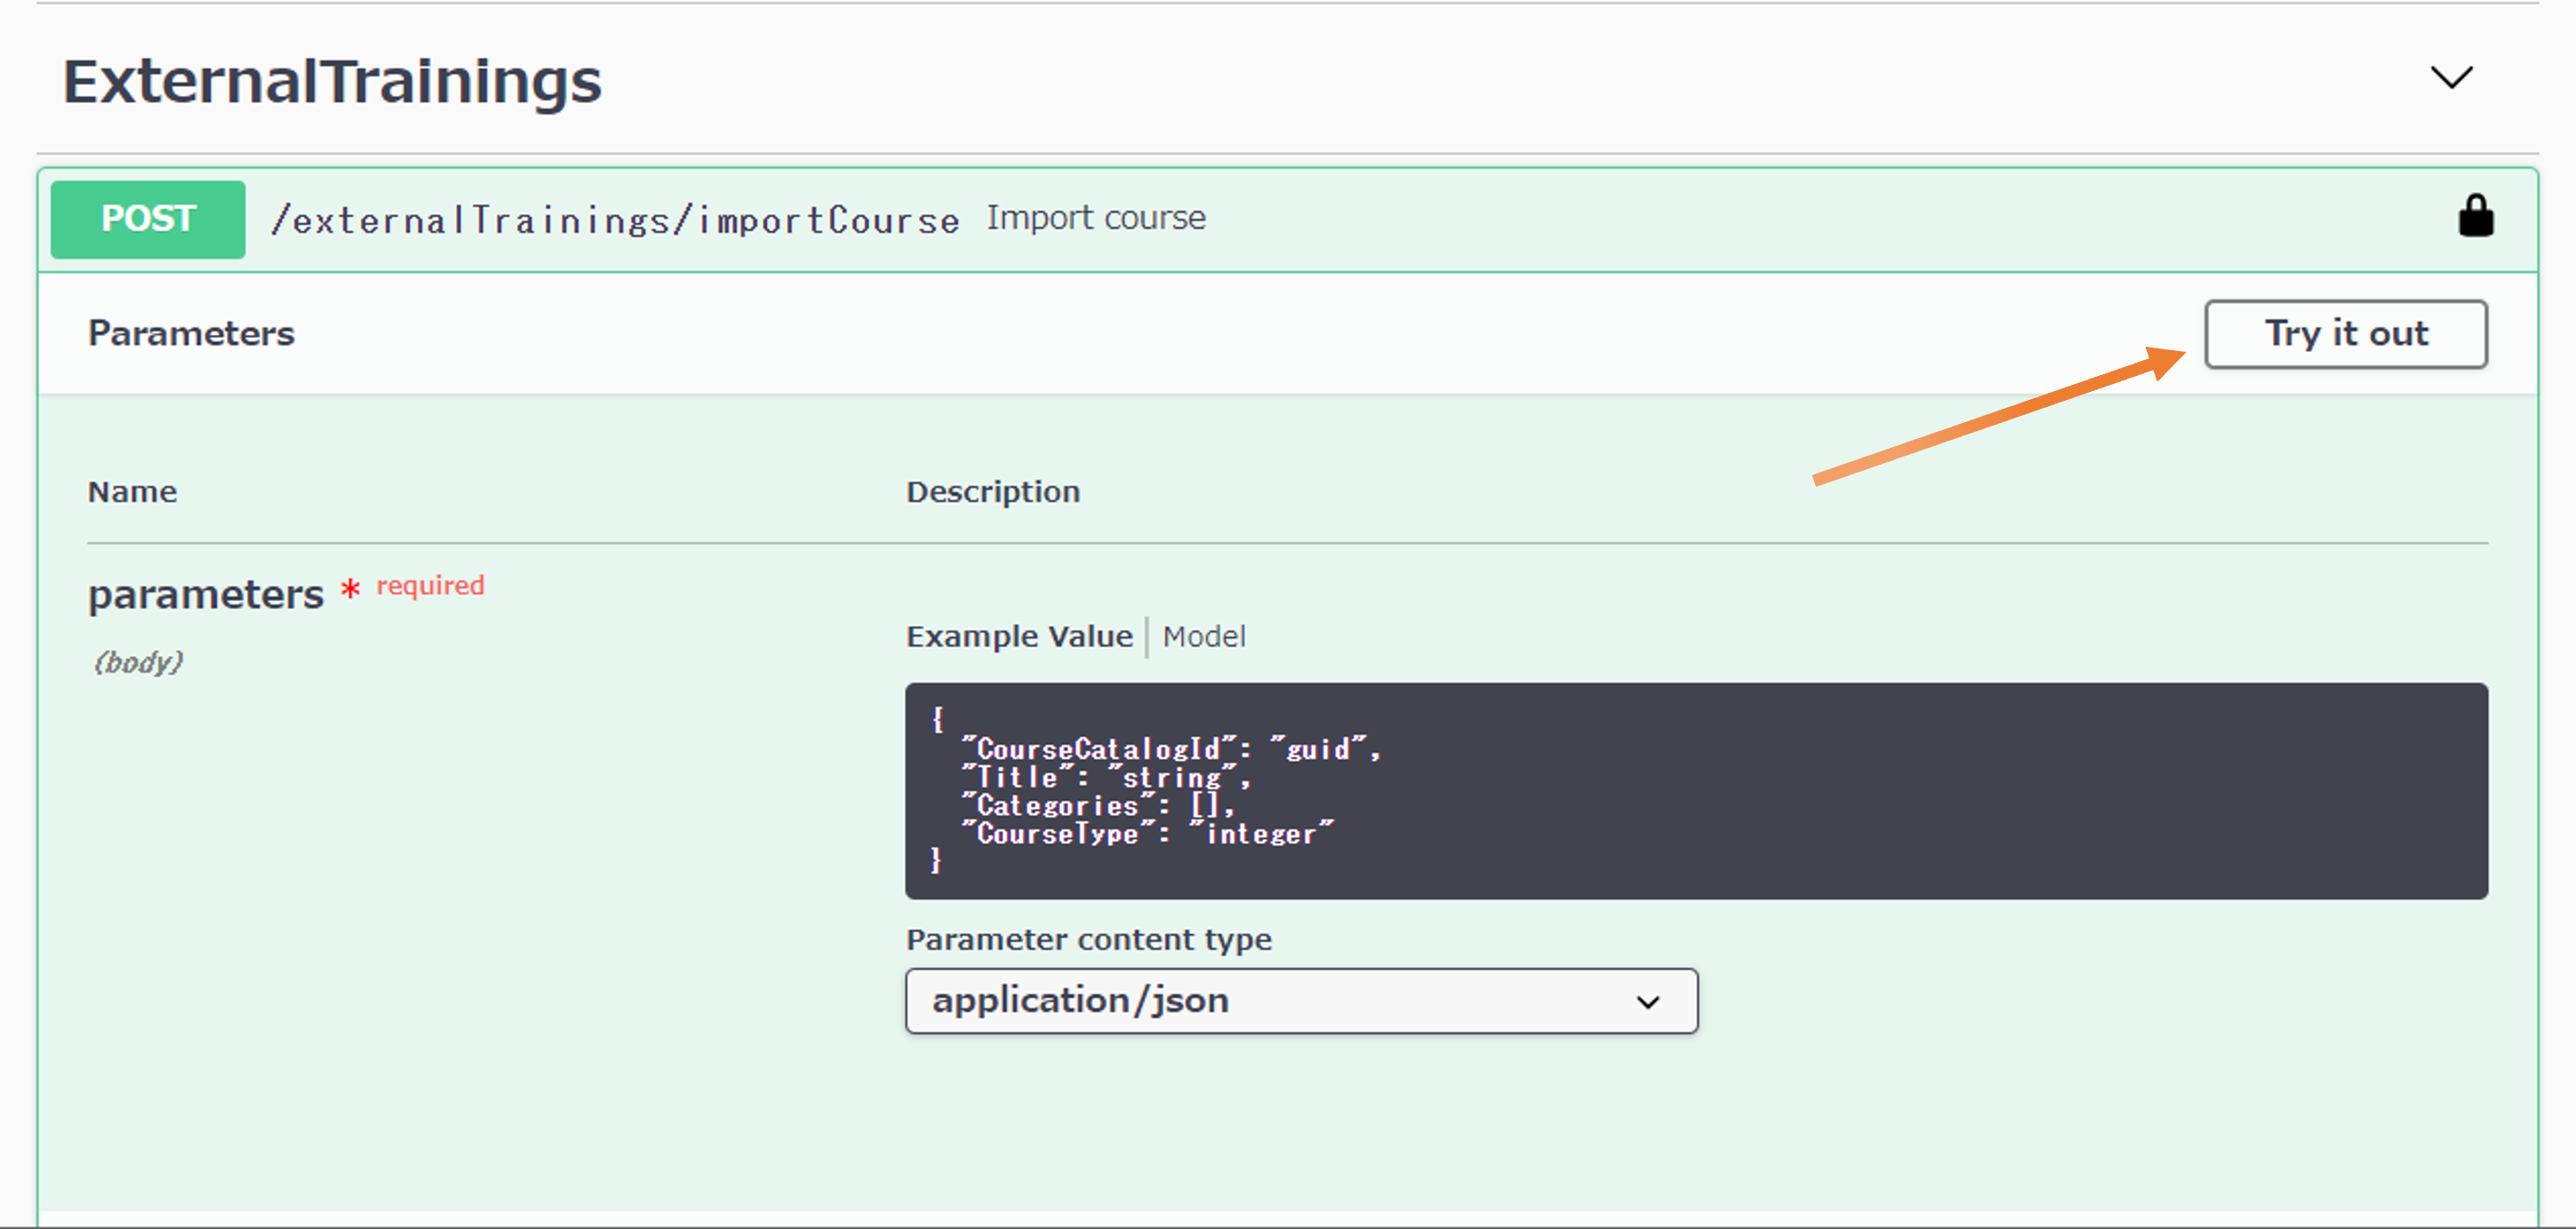
Task: Click the "CourseCatalogId": "guid" line
Action: [x=1170, y=749]
